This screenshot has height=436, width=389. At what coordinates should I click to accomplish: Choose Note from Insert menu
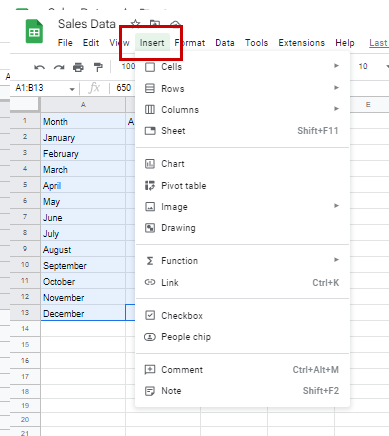click(242, 391)
